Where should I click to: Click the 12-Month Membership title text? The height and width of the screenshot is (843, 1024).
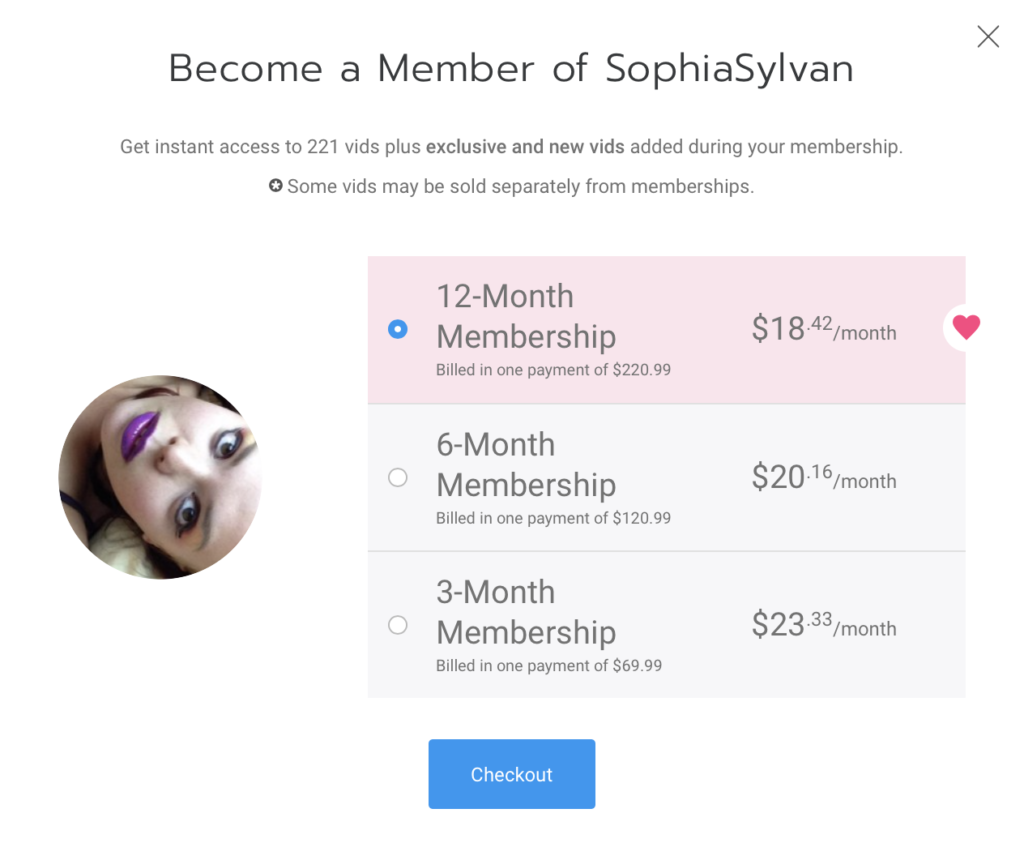click(x=526, y=316)
